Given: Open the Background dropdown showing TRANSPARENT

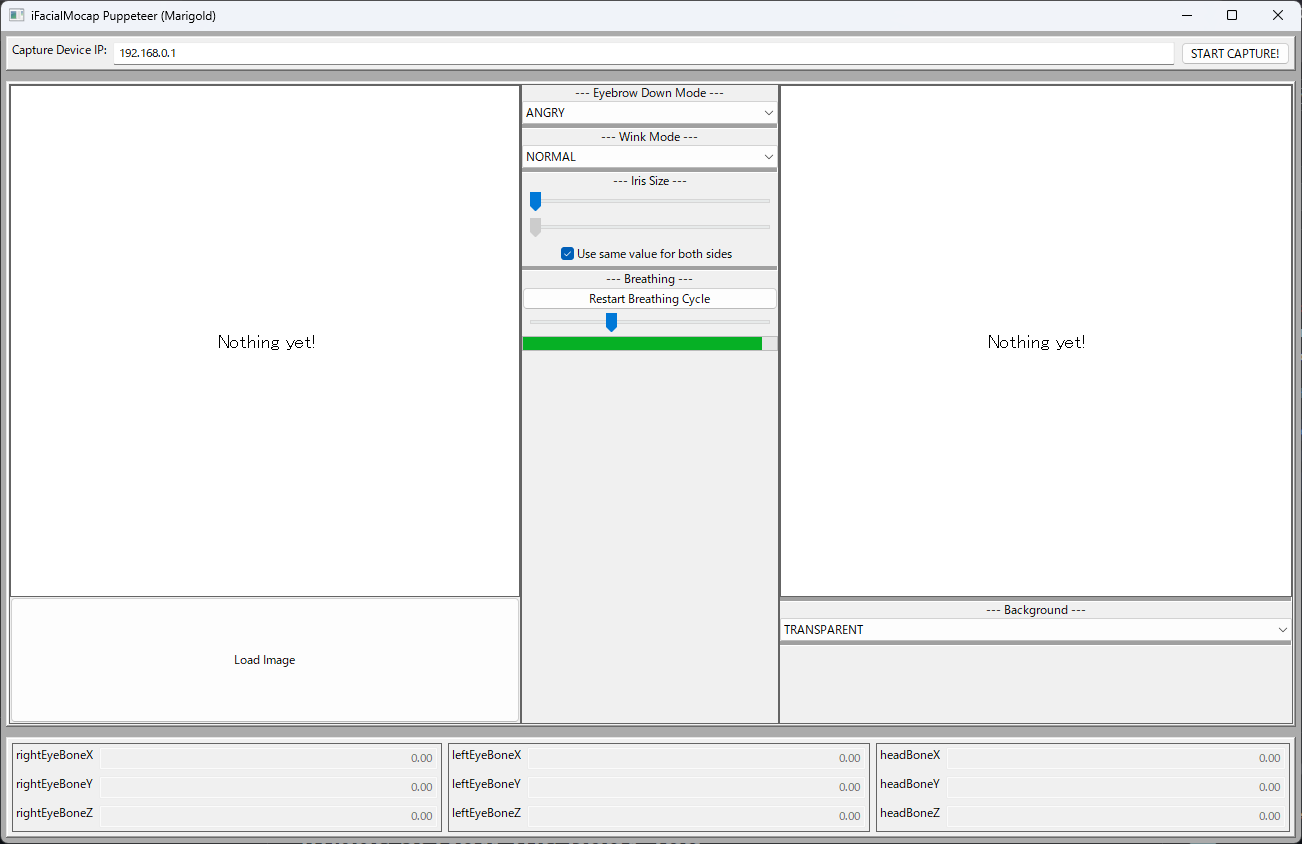Looking at the screenshot, I should coord(1035,630).
